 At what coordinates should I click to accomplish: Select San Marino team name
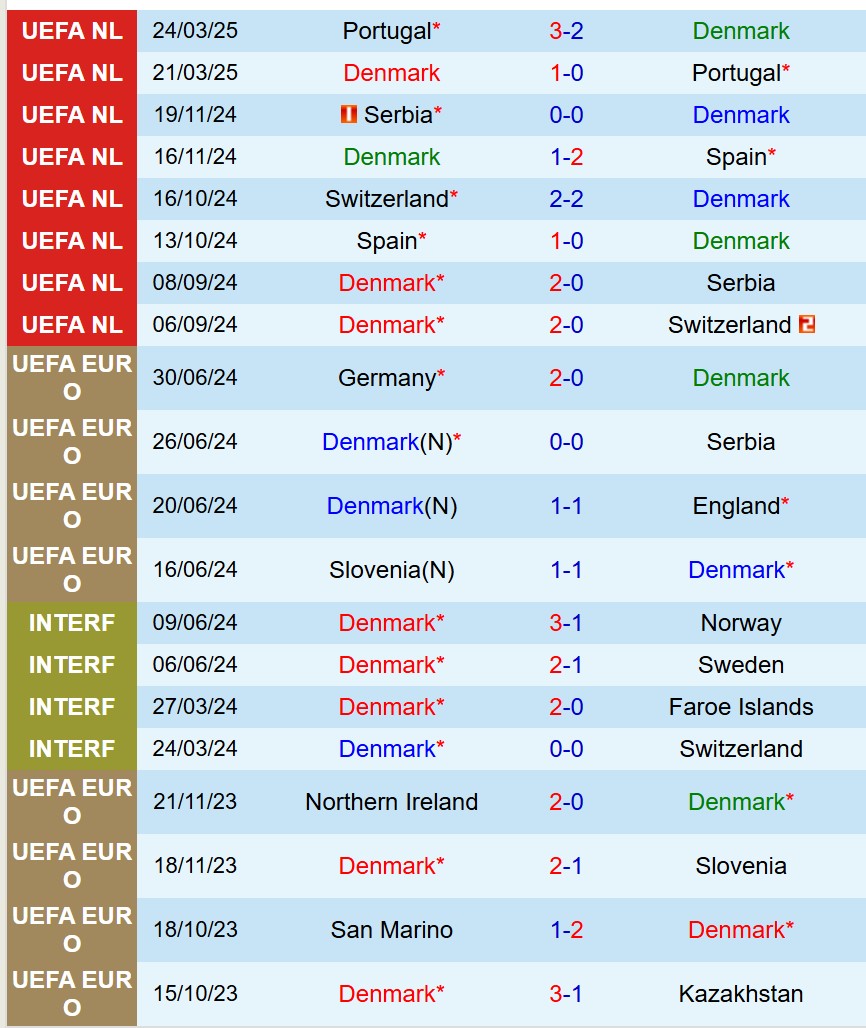(x=391, y=930)
